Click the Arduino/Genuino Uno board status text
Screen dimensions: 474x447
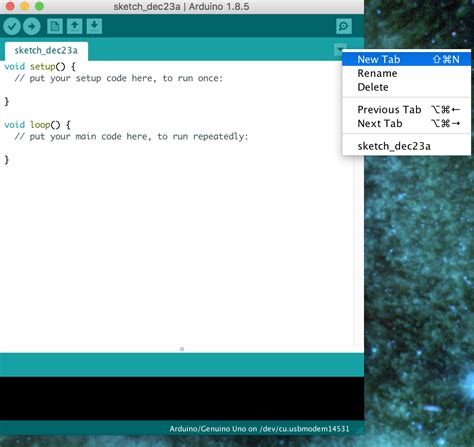pos(259,429)
